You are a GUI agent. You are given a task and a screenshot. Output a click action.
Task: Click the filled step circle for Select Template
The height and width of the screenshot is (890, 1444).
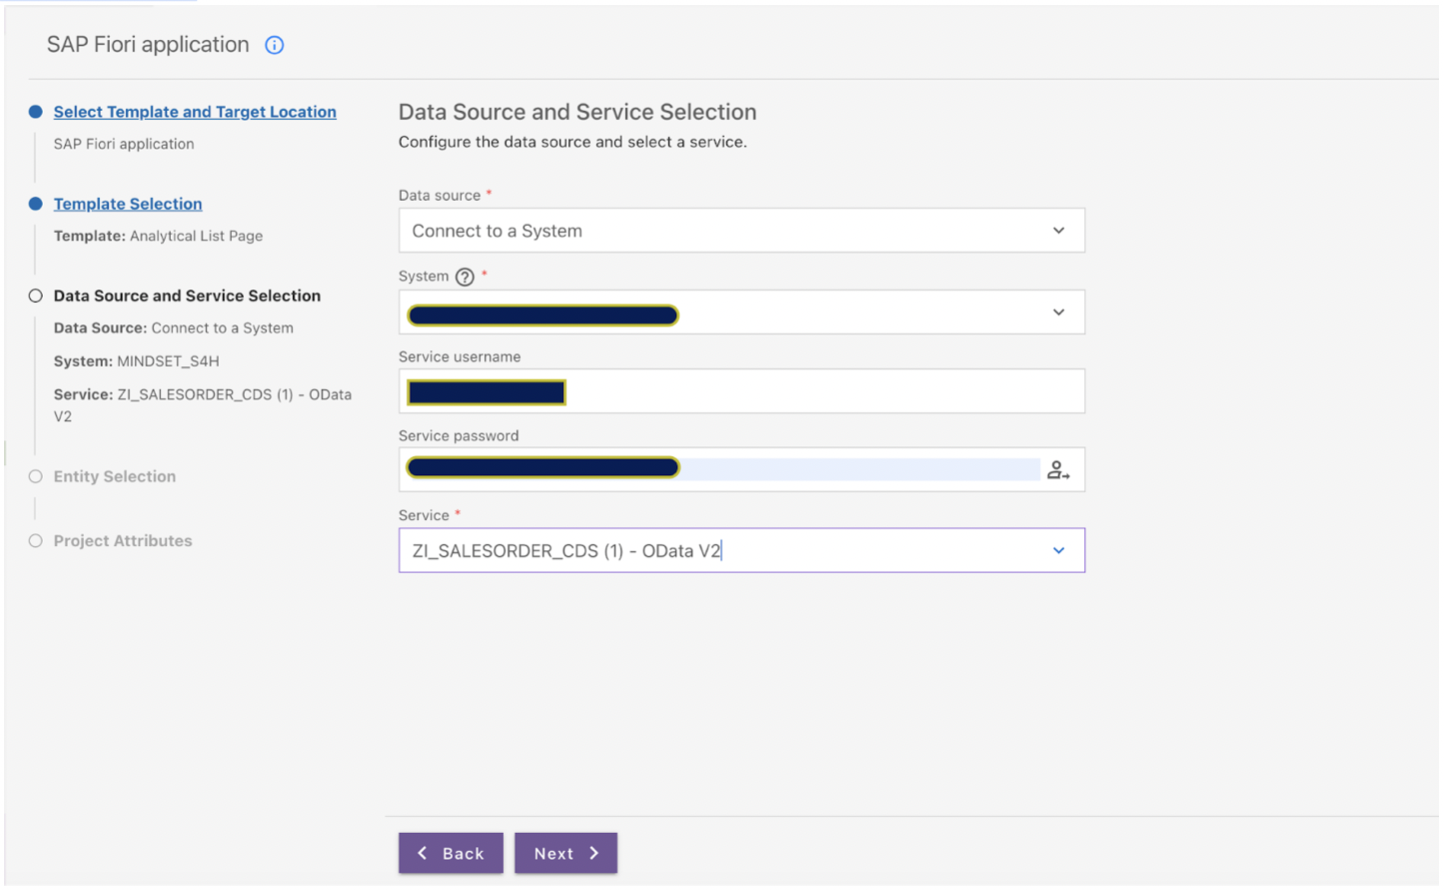[36, 112]
